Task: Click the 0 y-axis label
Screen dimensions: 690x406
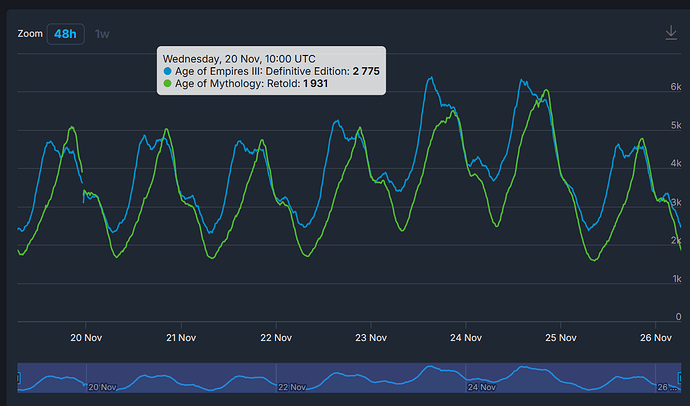Action: tap(679, 317)
